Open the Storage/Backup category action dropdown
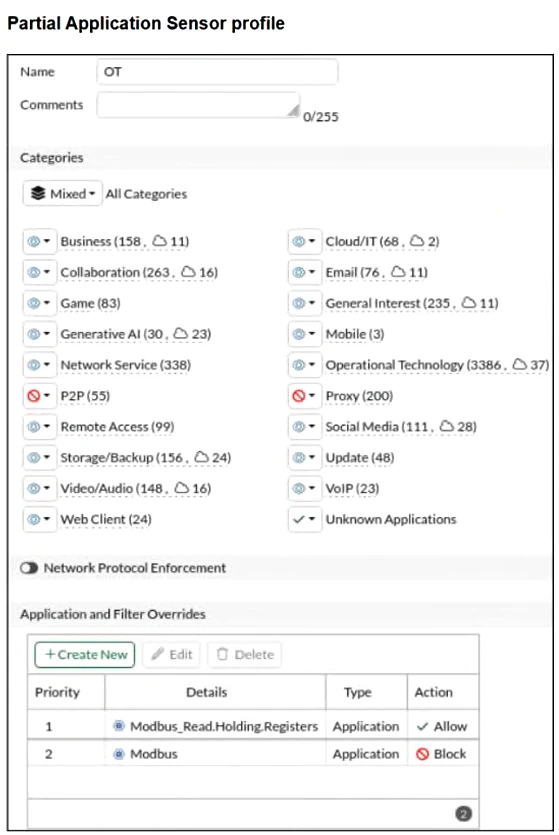 coord(39,457)
